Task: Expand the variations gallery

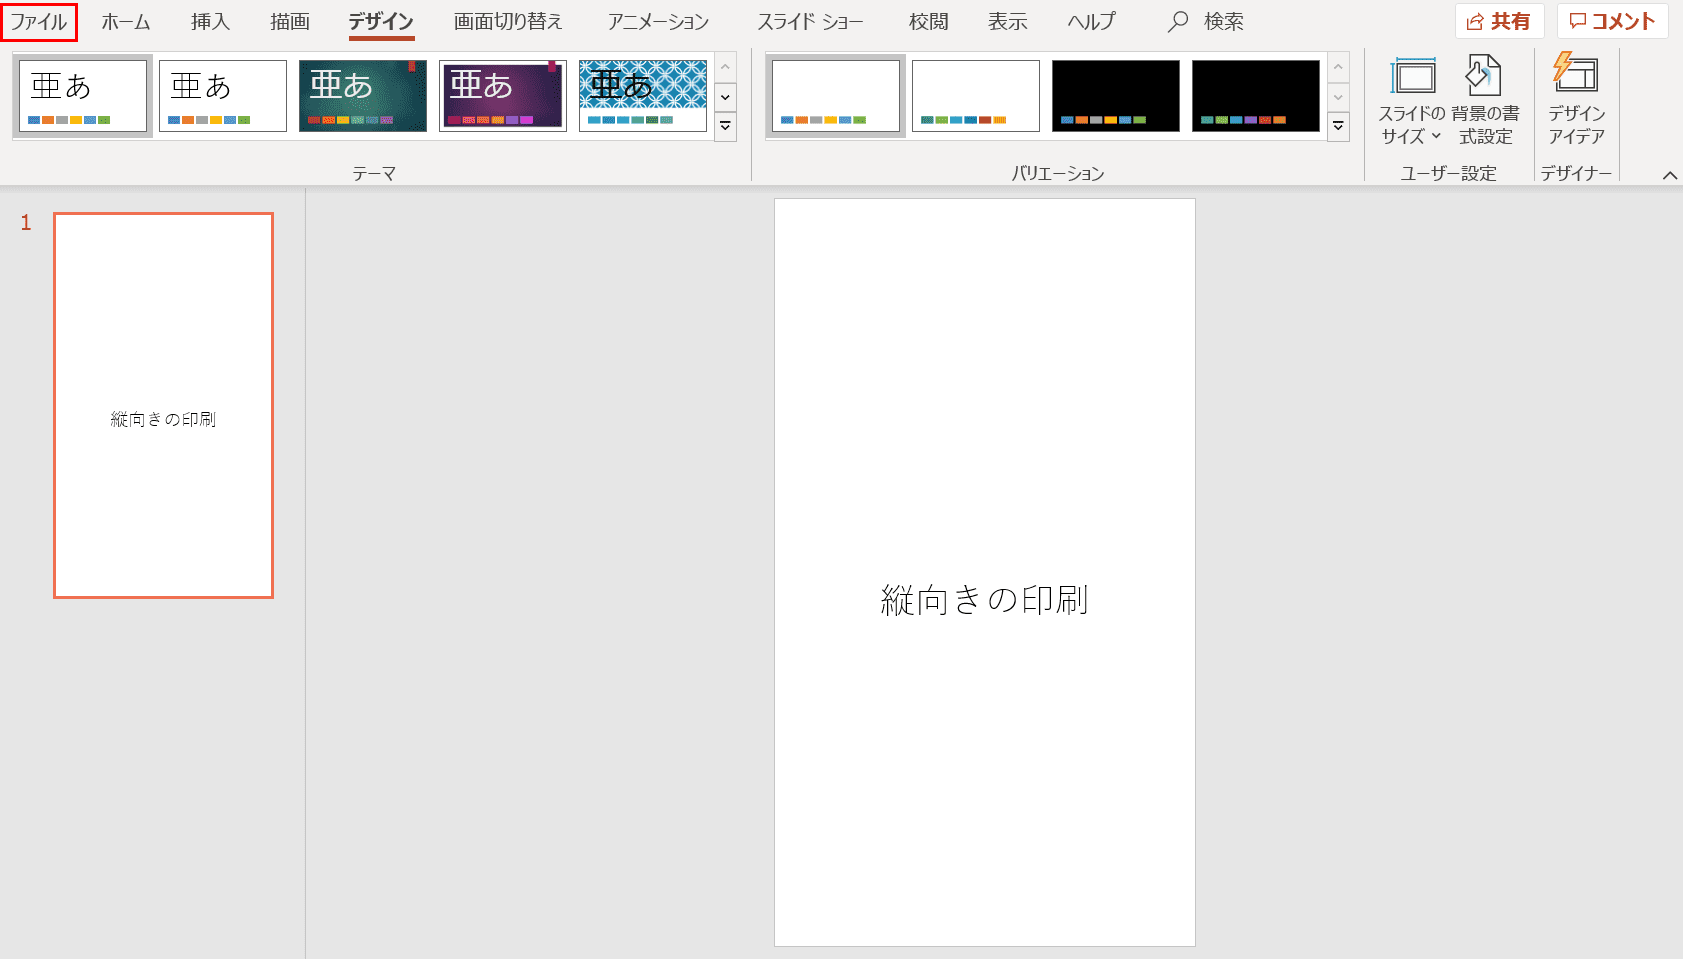Action: (1338, 127)
